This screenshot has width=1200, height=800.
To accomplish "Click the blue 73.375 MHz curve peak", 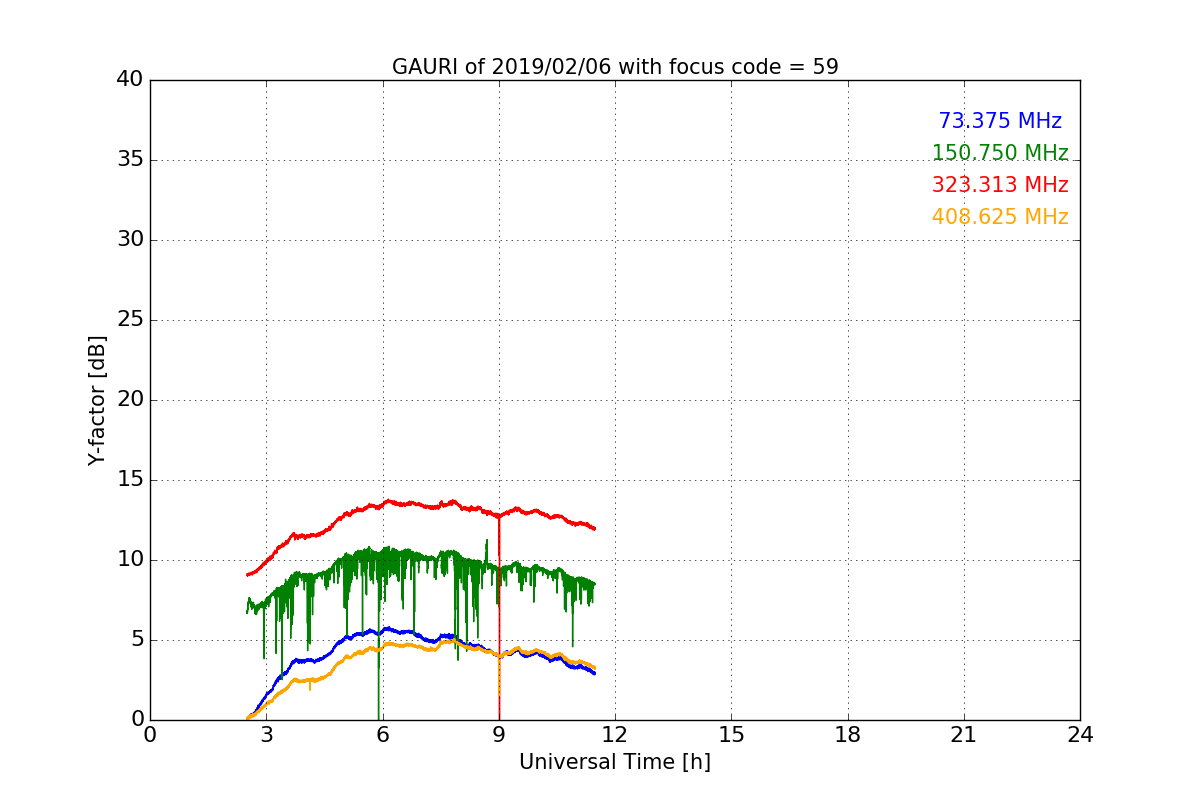I will [386, 629].
